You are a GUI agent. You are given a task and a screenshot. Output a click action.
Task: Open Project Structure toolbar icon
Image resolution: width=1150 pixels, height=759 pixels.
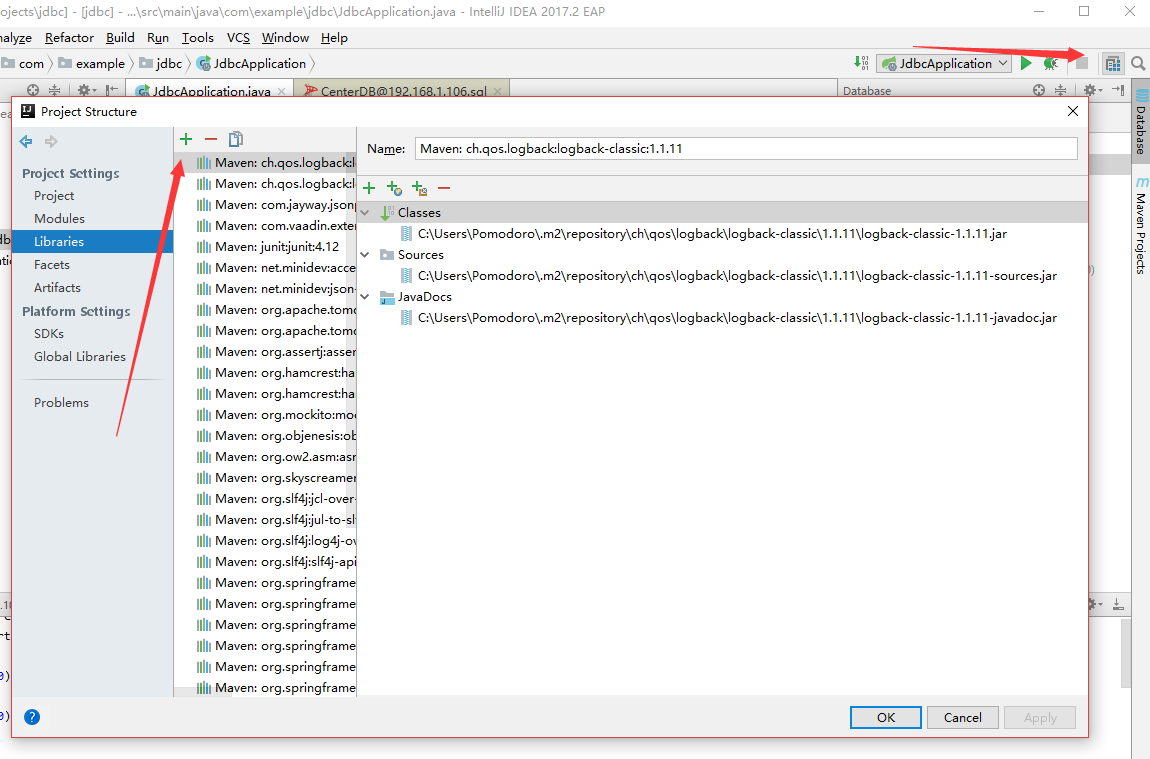click(1113, 64)
